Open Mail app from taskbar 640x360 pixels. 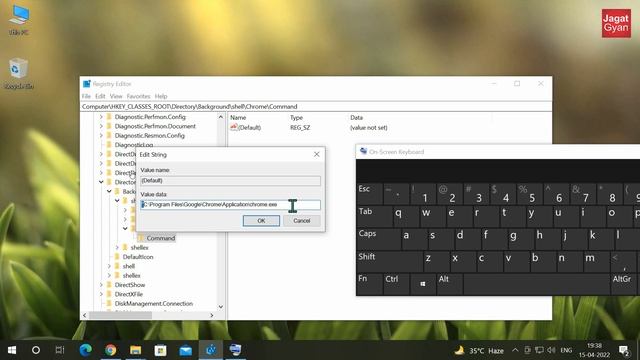click(186, 350)
